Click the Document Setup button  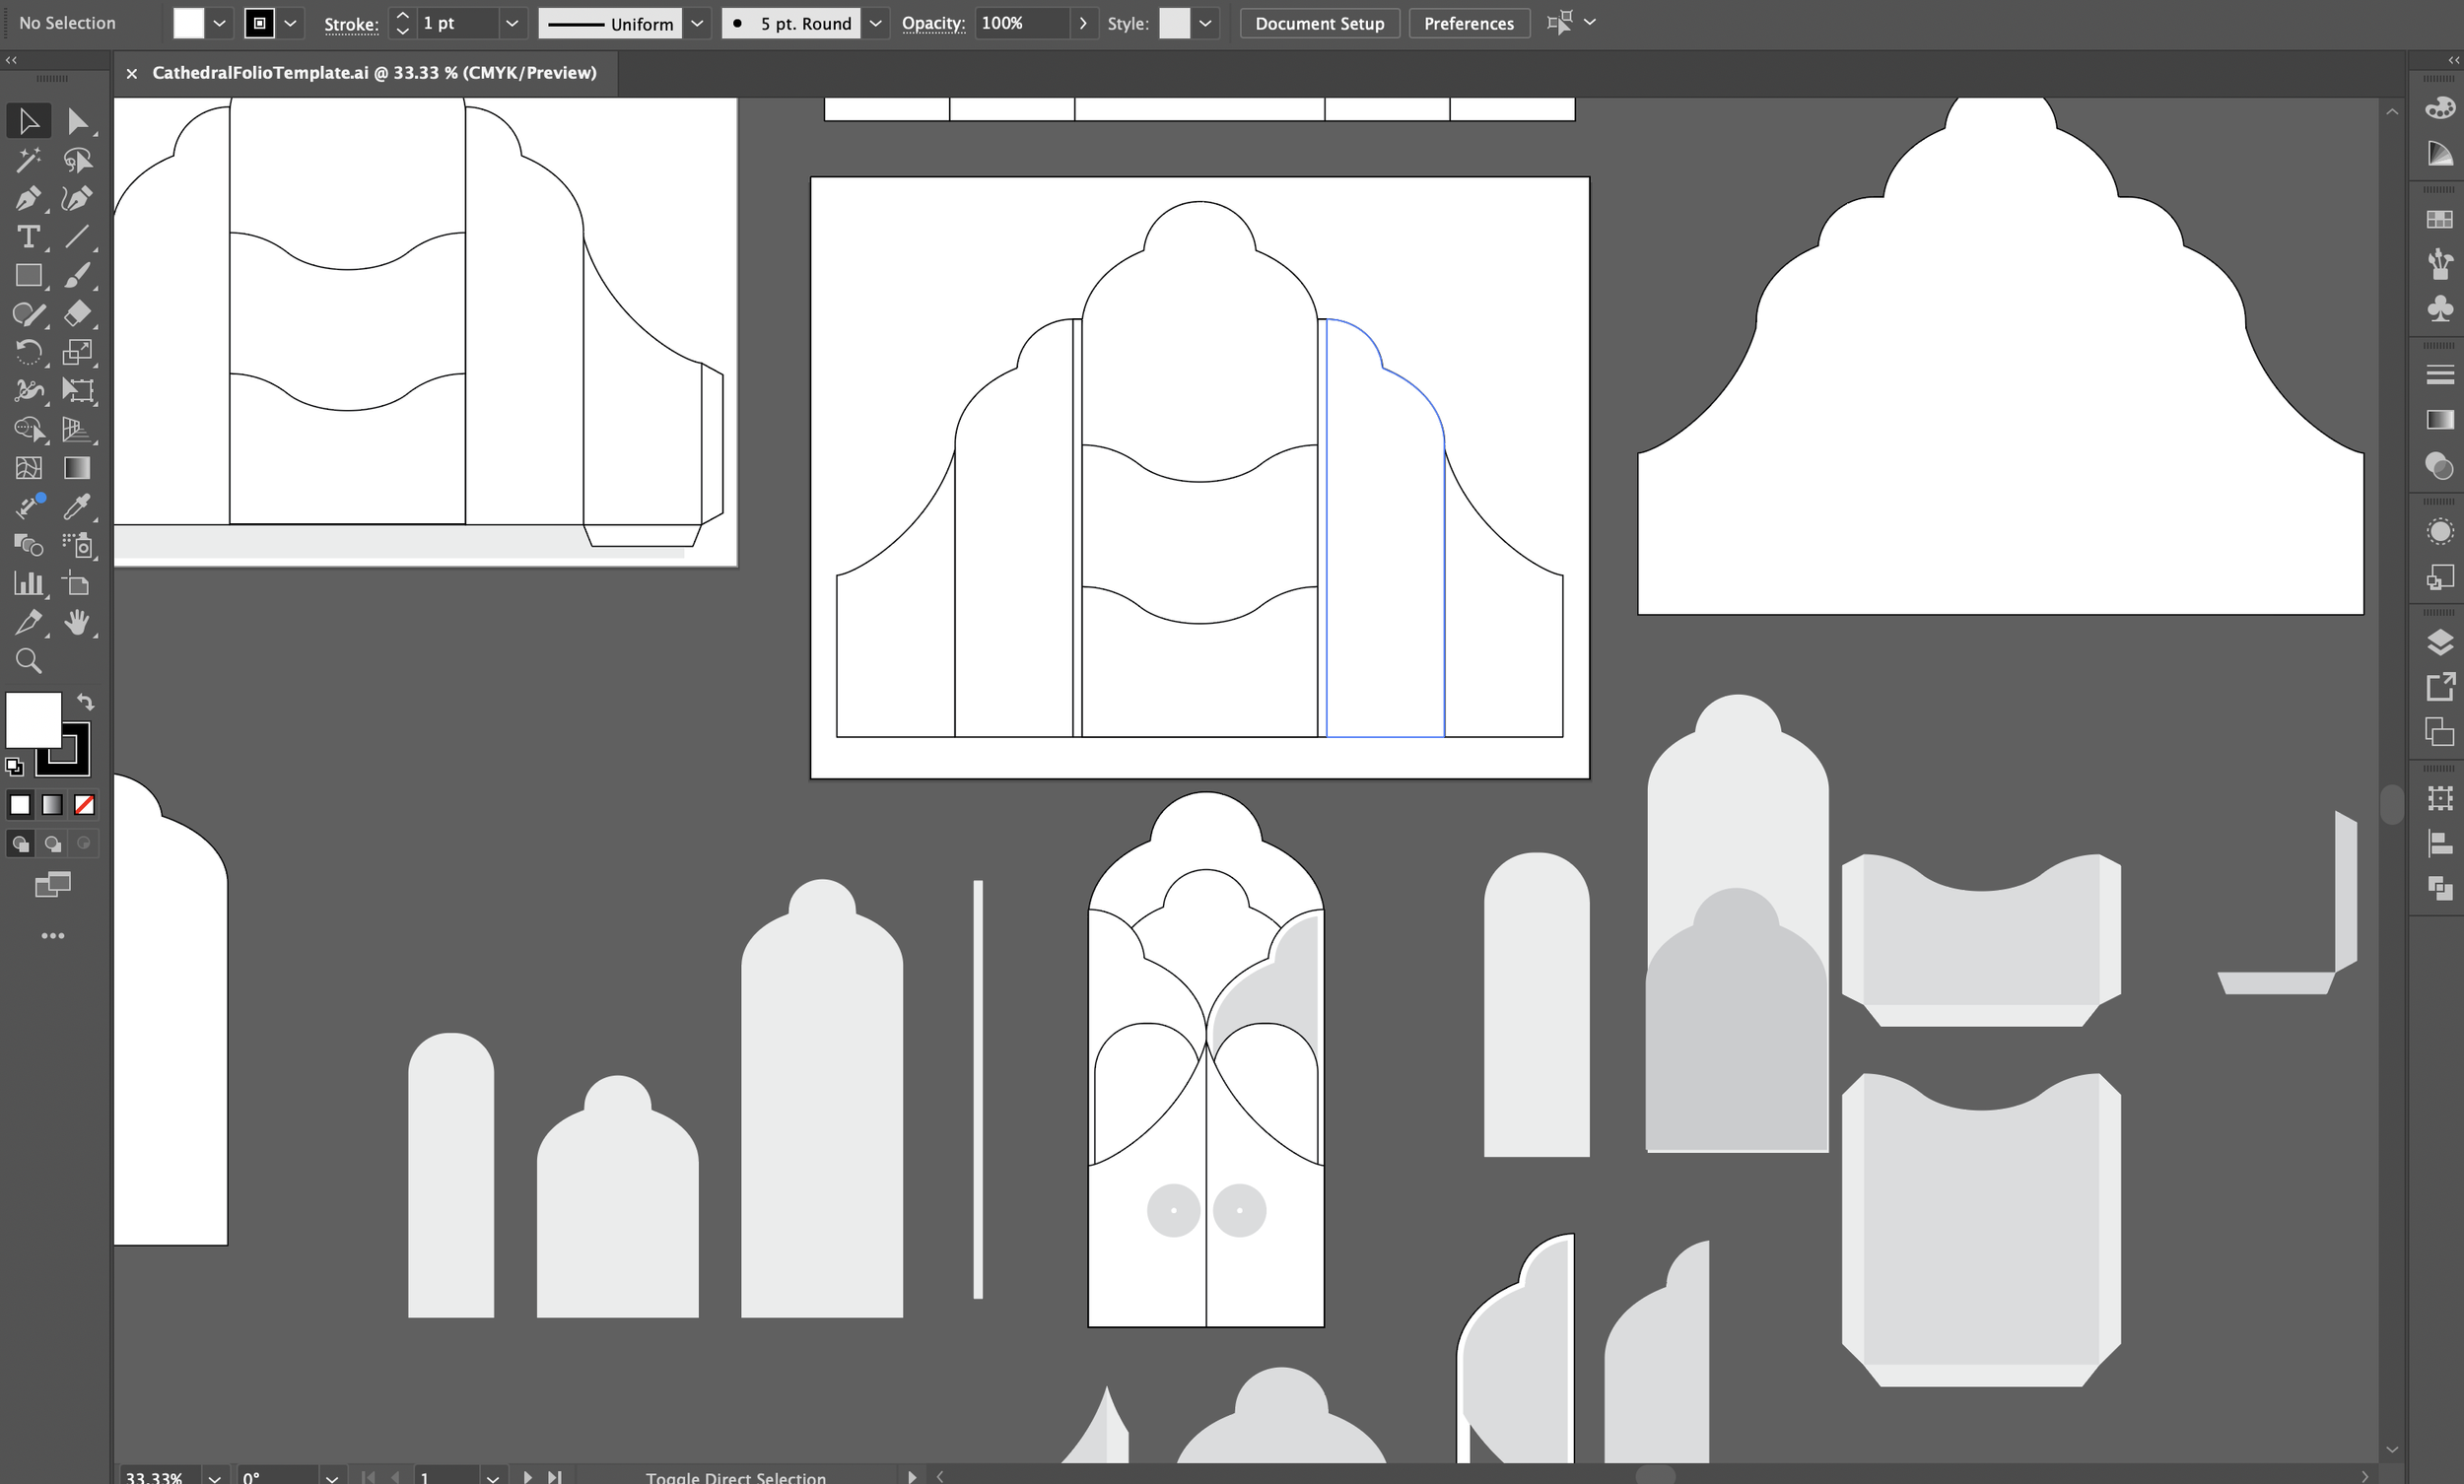coord(1319,23)
